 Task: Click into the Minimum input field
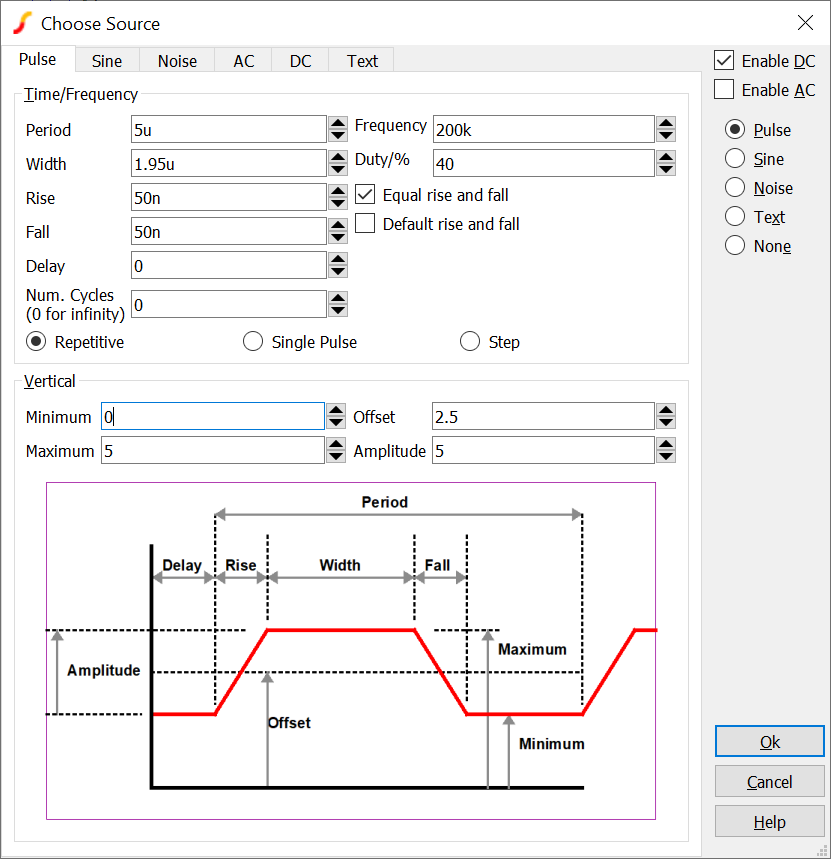212,417
